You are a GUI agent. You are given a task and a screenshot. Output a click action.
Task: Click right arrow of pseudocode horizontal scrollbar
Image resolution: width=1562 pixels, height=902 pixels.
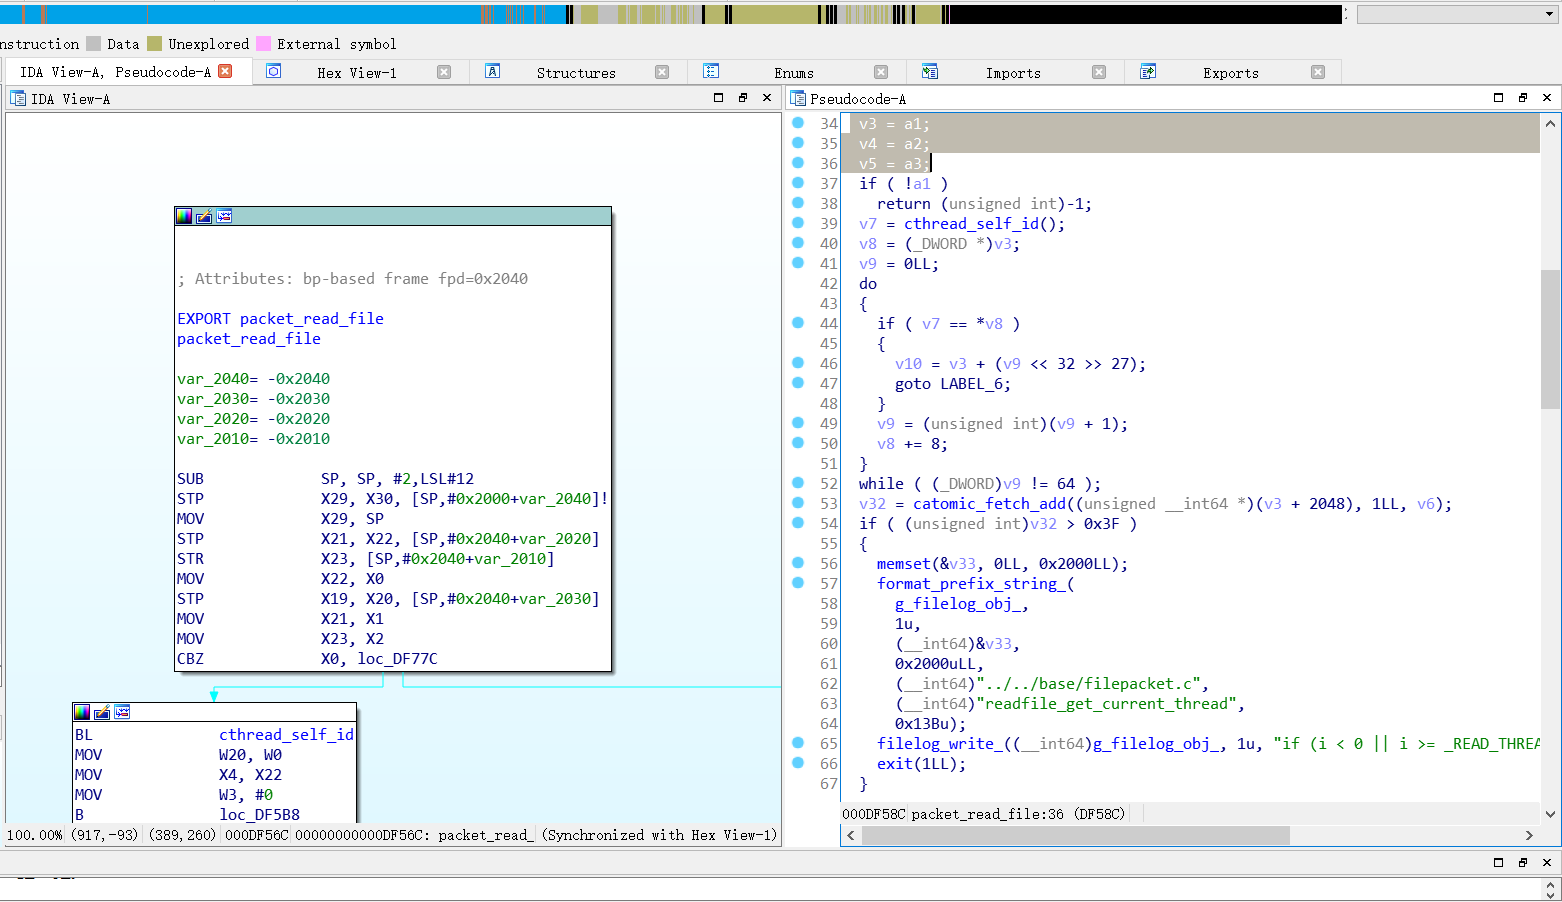point(1529,835)
